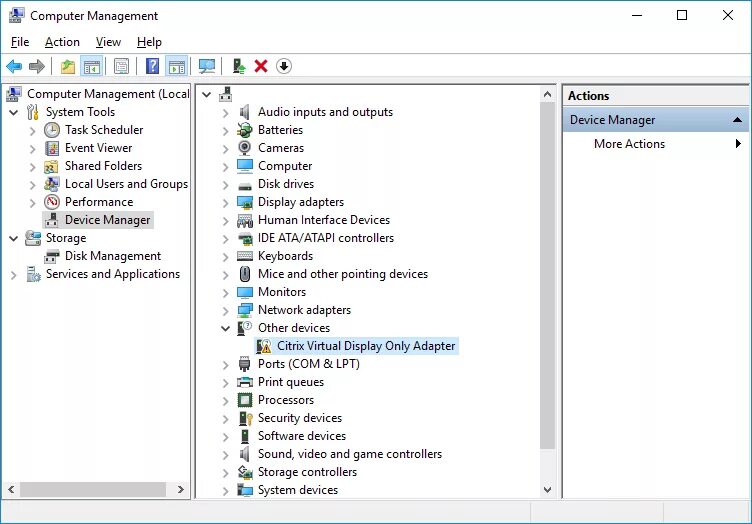This screenshot has width=752, height=524.
Task: Expand the Task Scheduler node
Action: 33,131
